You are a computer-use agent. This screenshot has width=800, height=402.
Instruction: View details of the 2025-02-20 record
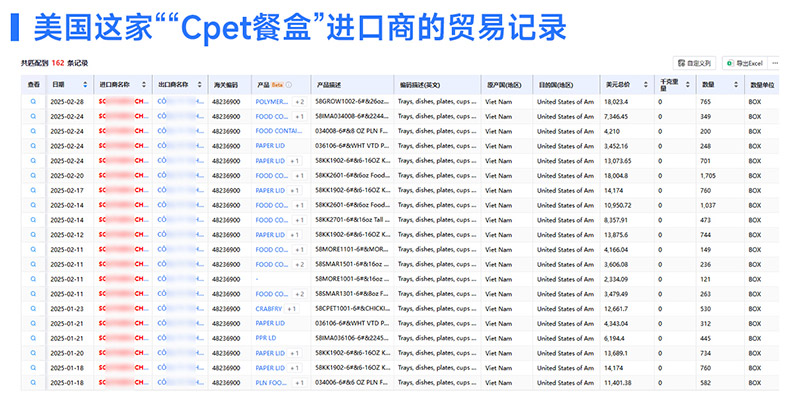[x=34, y=175]
